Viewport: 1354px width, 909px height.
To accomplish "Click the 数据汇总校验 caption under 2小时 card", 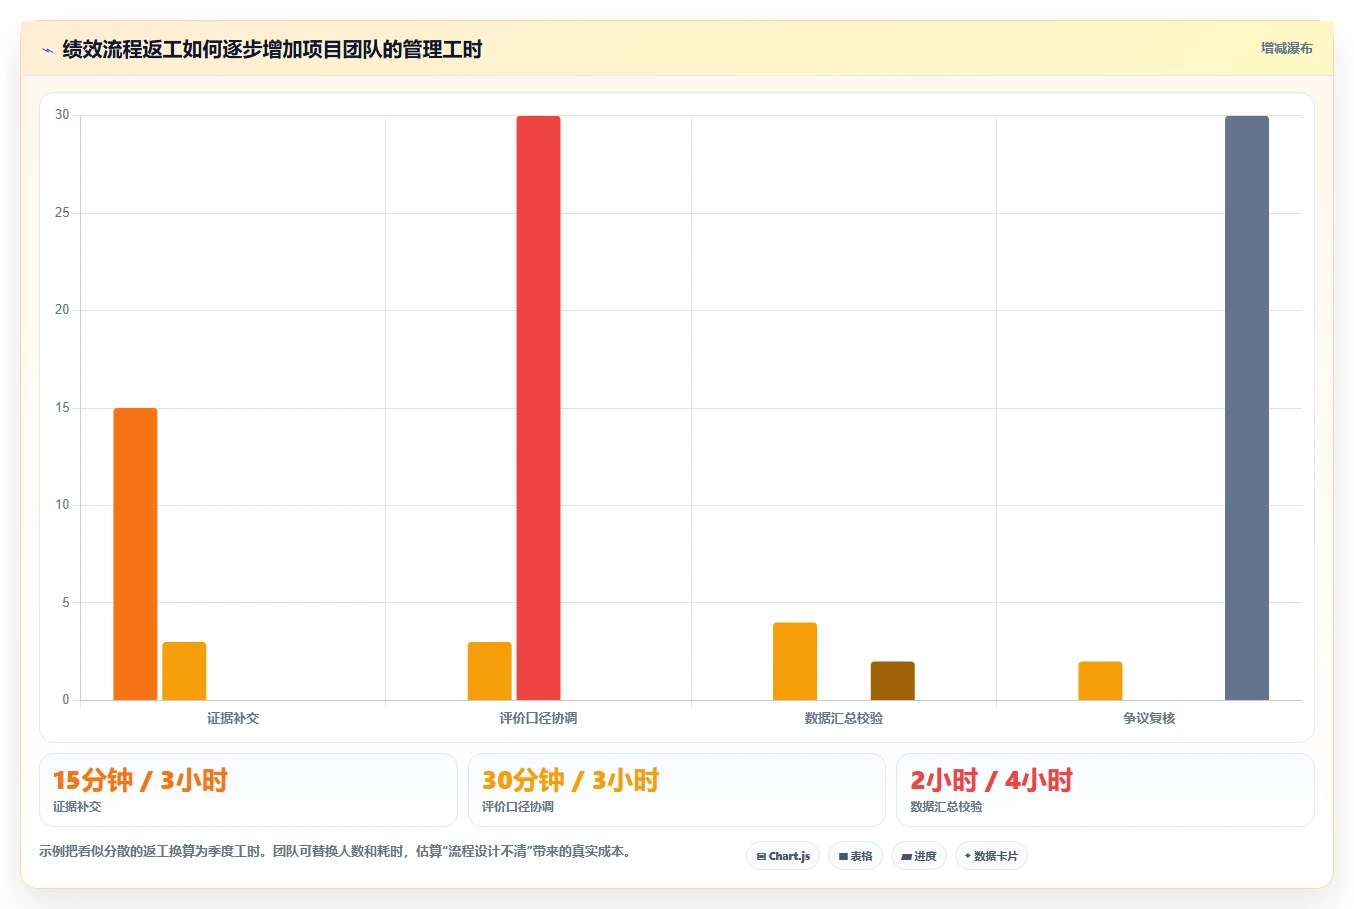I will tap(946, 807).
